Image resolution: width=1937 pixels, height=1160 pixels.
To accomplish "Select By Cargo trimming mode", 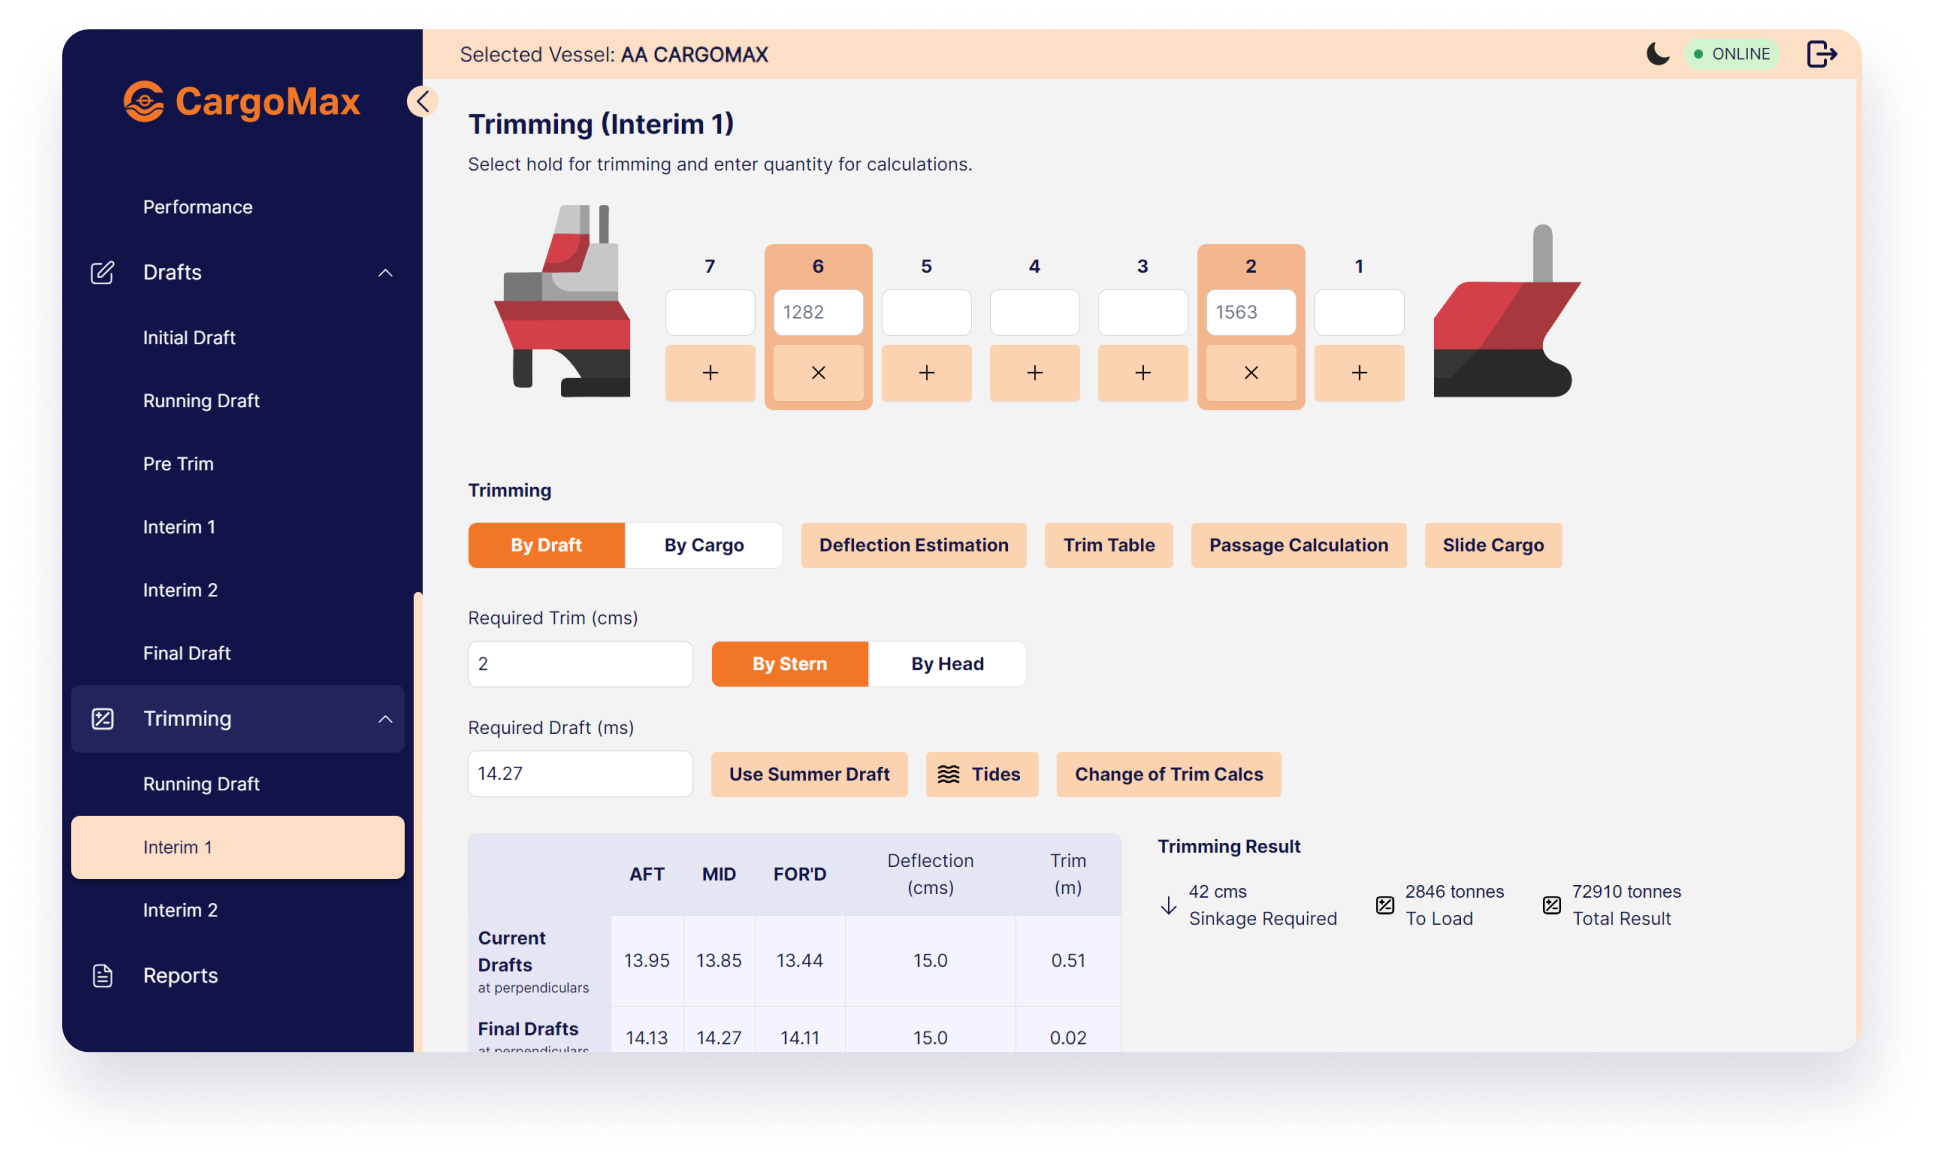I will (x=704, y=545).
